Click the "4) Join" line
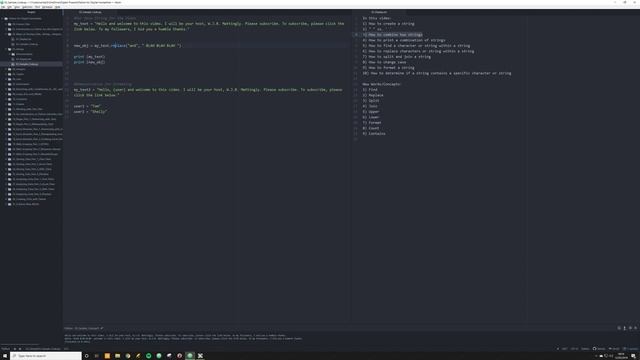Screen dimensions: 640x360 pyautogui.click(x=370, y=106)
